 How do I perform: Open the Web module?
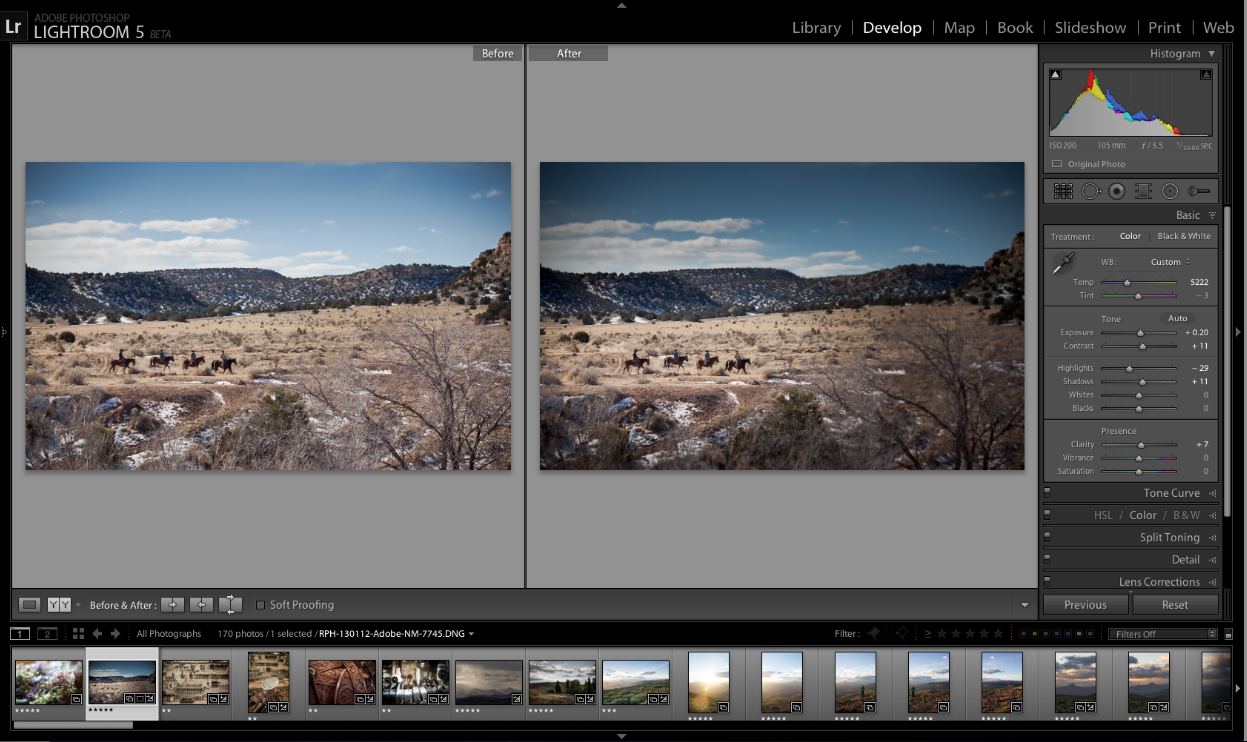1218,28
